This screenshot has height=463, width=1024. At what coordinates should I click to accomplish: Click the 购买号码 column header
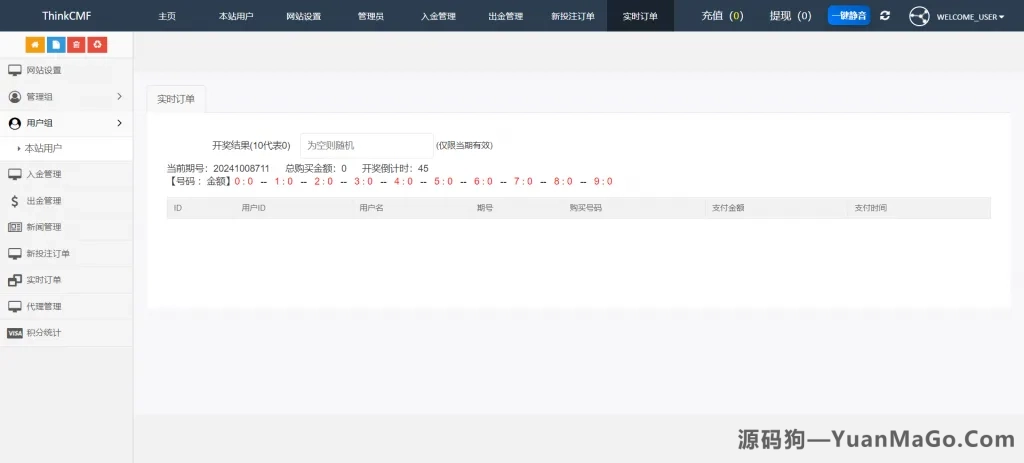pos(585,208)
